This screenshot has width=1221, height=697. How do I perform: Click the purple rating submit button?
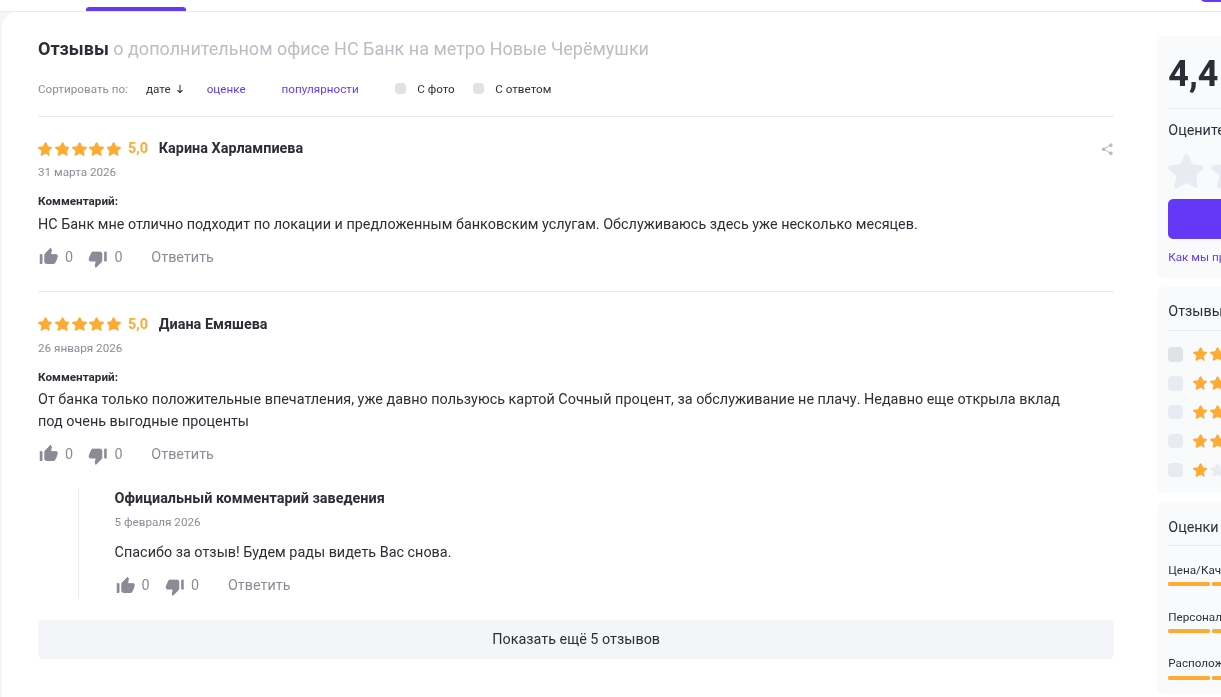click(x=1194, y=218)
